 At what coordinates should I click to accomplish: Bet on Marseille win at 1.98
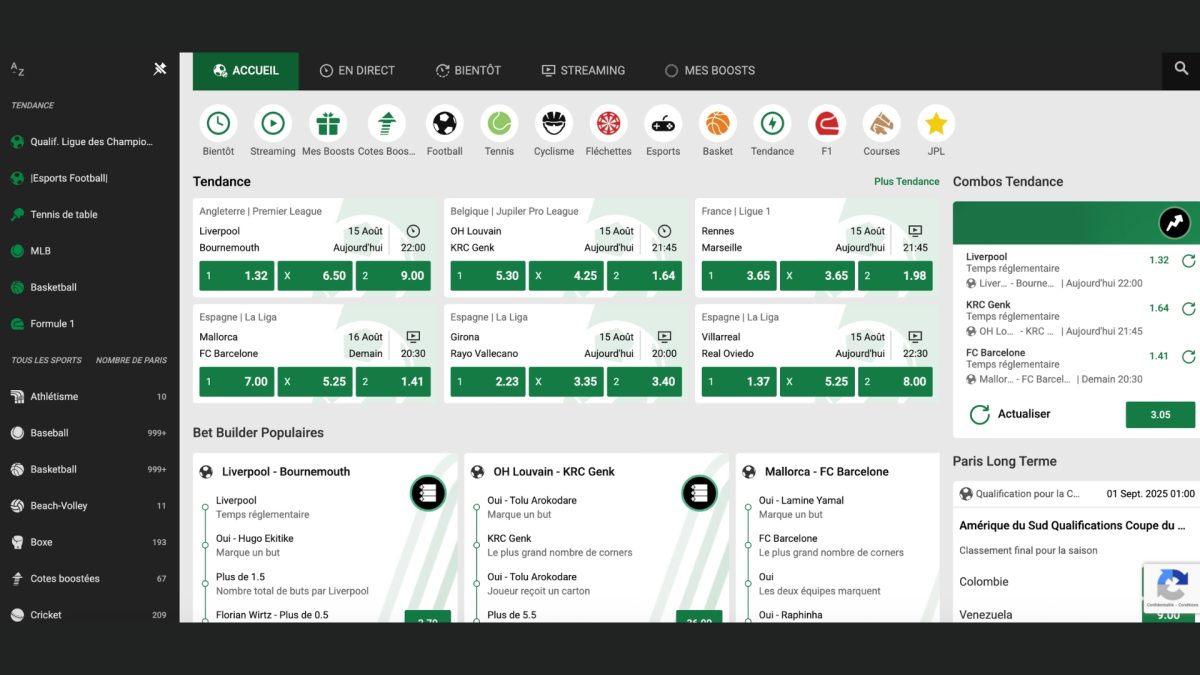tap(895, 276)
